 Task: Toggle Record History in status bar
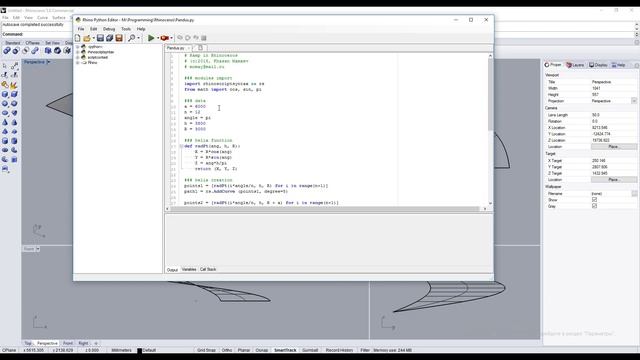click(339, 350)
